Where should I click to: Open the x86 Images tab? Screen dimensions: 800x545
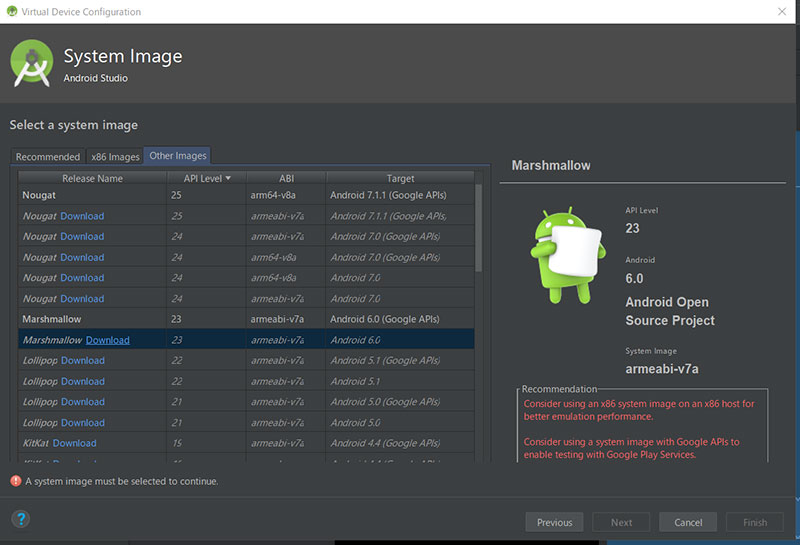point(115,156)
